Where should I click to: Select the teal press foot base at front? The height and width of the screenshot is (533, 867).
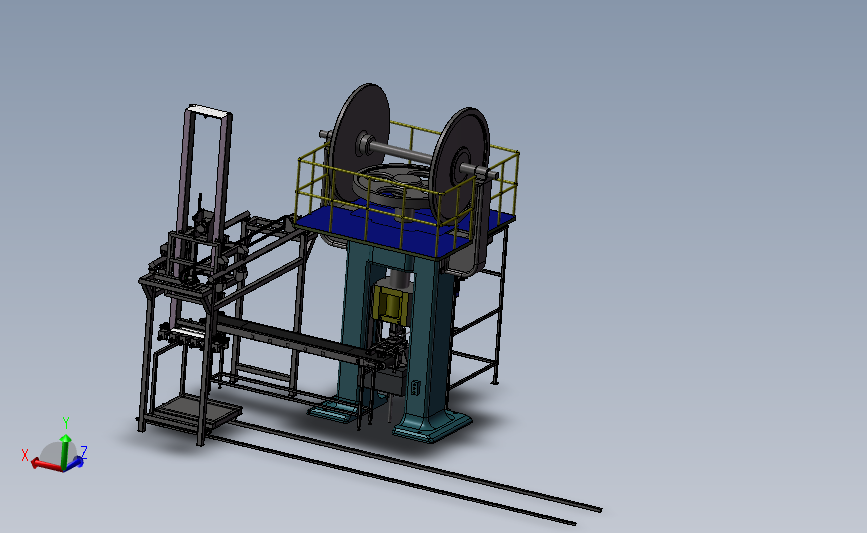[x=431, y=427]
